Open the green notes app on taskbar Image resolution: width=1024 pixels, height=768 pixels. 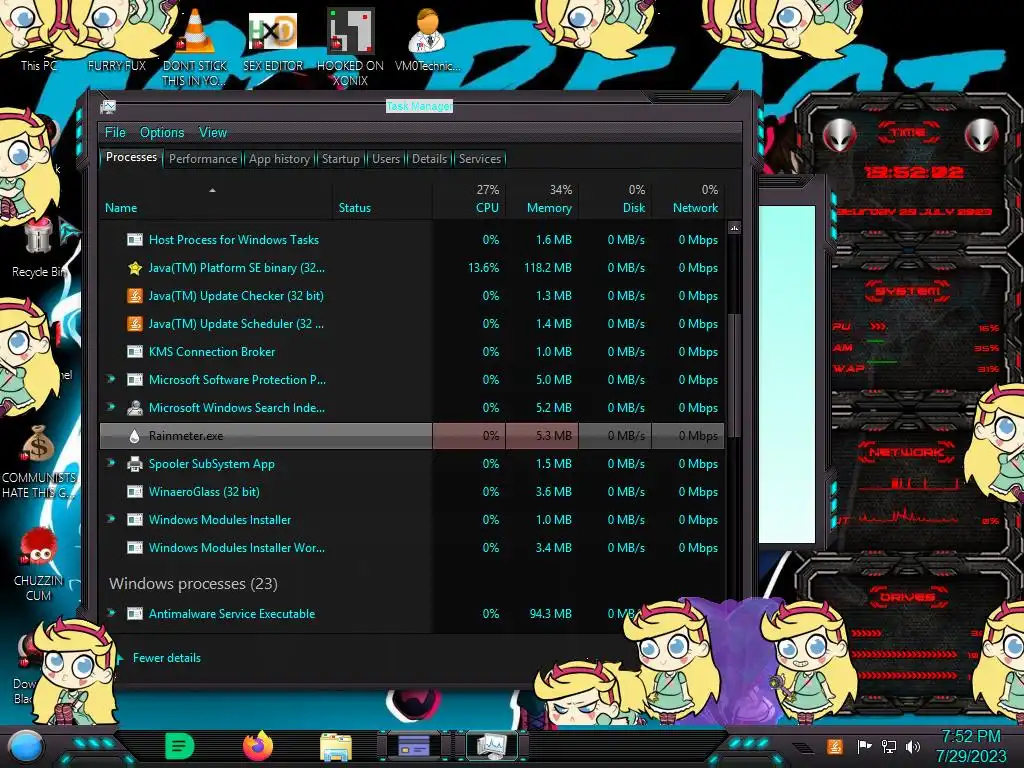point(180,746)
